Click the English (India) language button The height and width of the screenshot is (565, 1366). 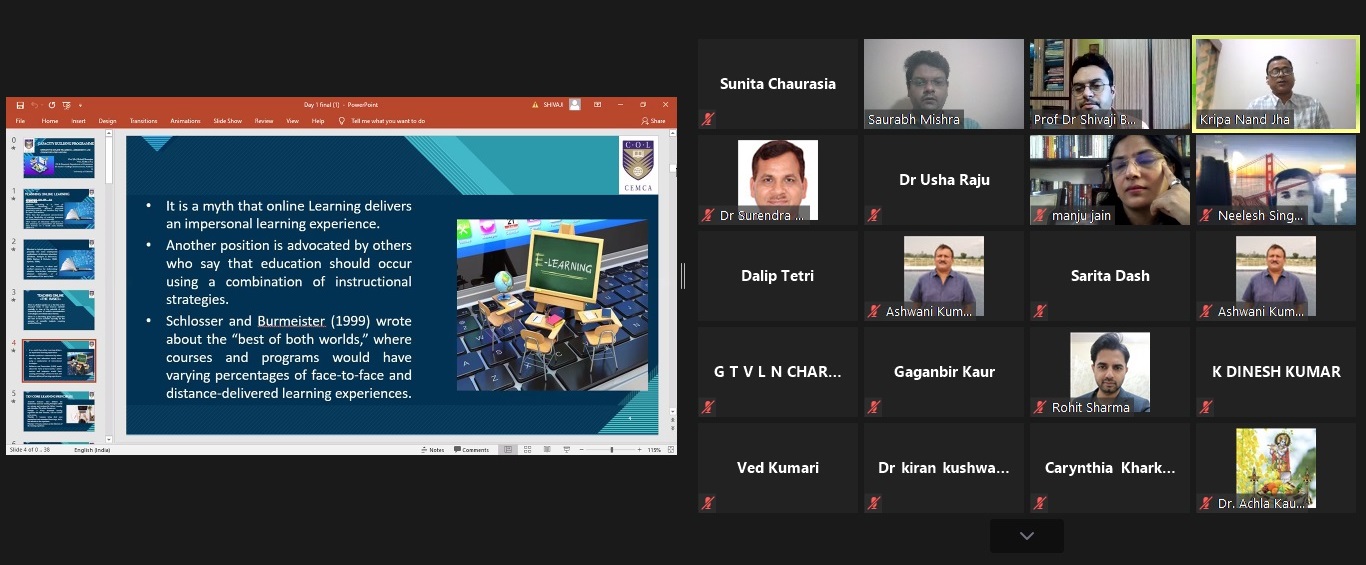pyautogui.click(x=92, y=450)
